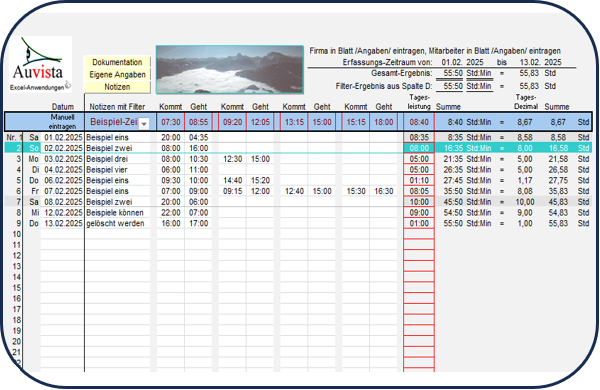The width and height of the screenshot is (600, 390).
Task: Open the Notizen button
Action: pyautogui.click(x=117, y=87)
